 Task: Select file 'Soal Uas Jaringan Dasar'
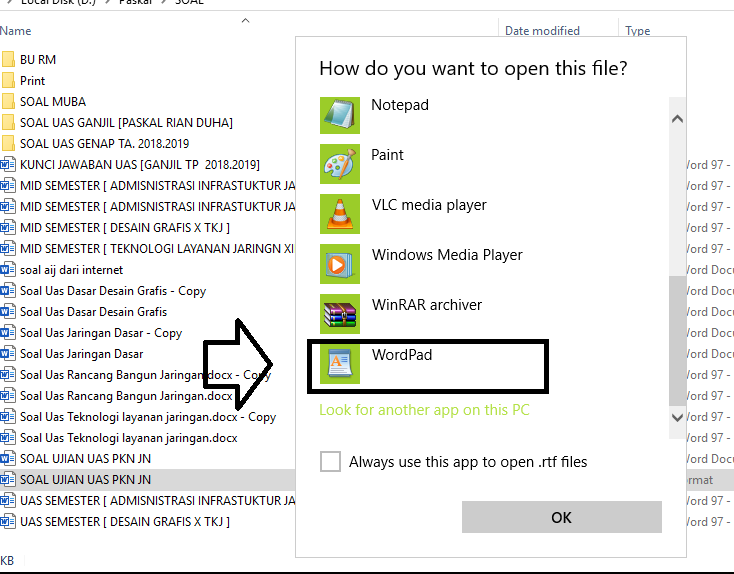point(81,354)
